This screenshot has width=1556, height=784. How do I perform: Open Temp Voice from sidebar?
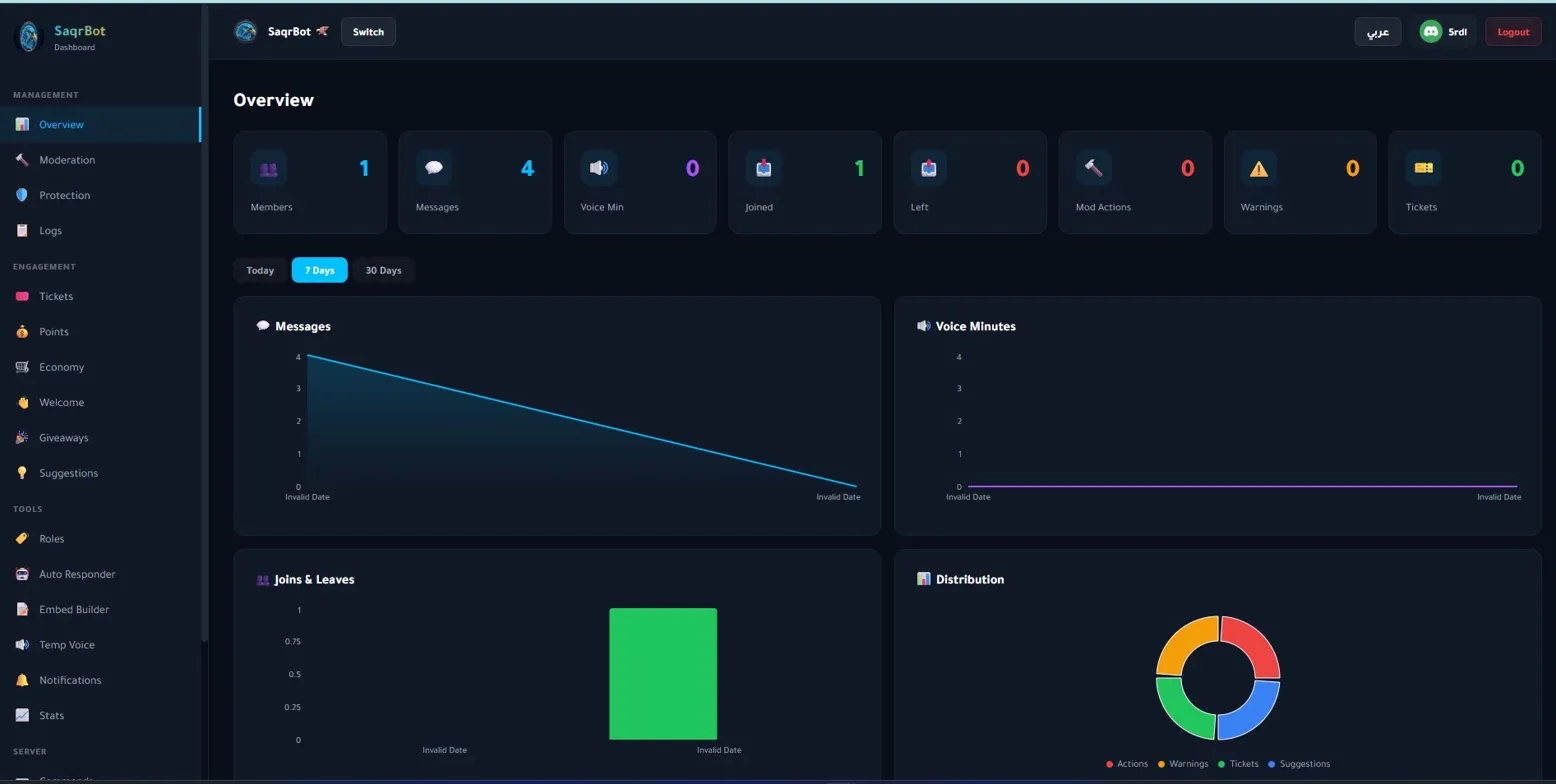pyautogui.click(x=100, y=645)
